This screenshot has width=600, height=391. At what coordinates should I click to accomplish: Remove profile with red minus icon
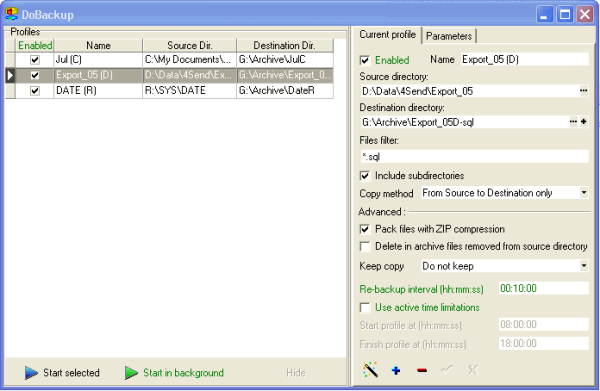tap(422, 370)
